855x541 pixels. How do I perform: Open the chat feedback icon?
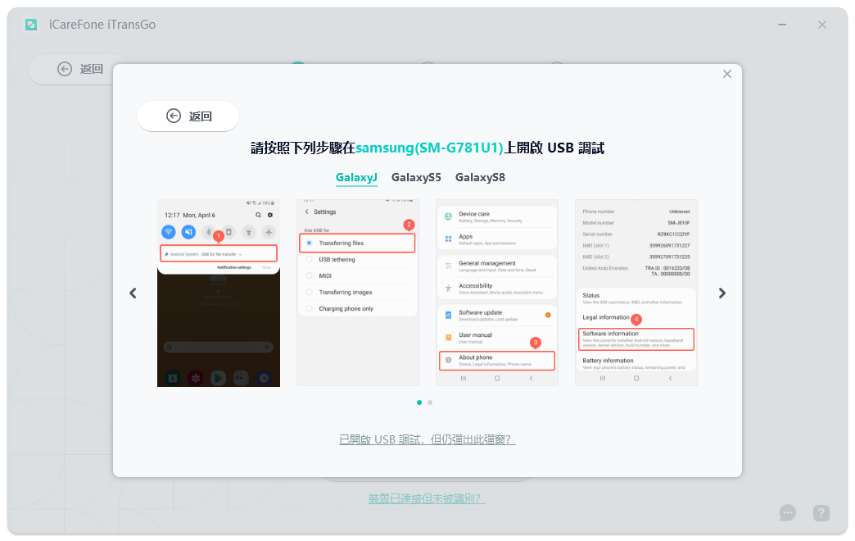click(x=787, y=513)
